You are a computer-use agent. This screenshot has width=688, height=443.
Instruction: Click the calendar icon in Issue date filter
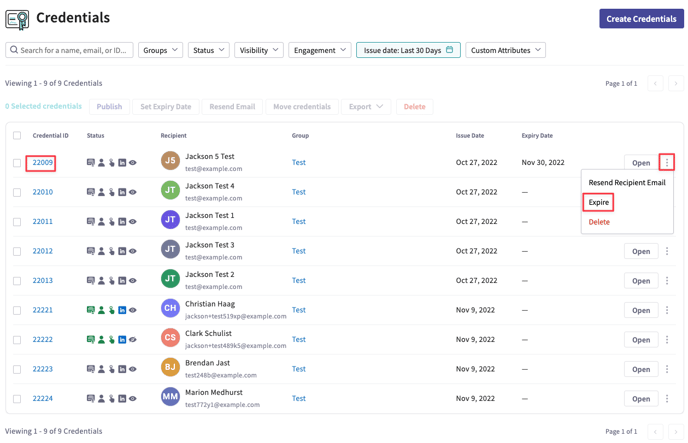[449, 50]
